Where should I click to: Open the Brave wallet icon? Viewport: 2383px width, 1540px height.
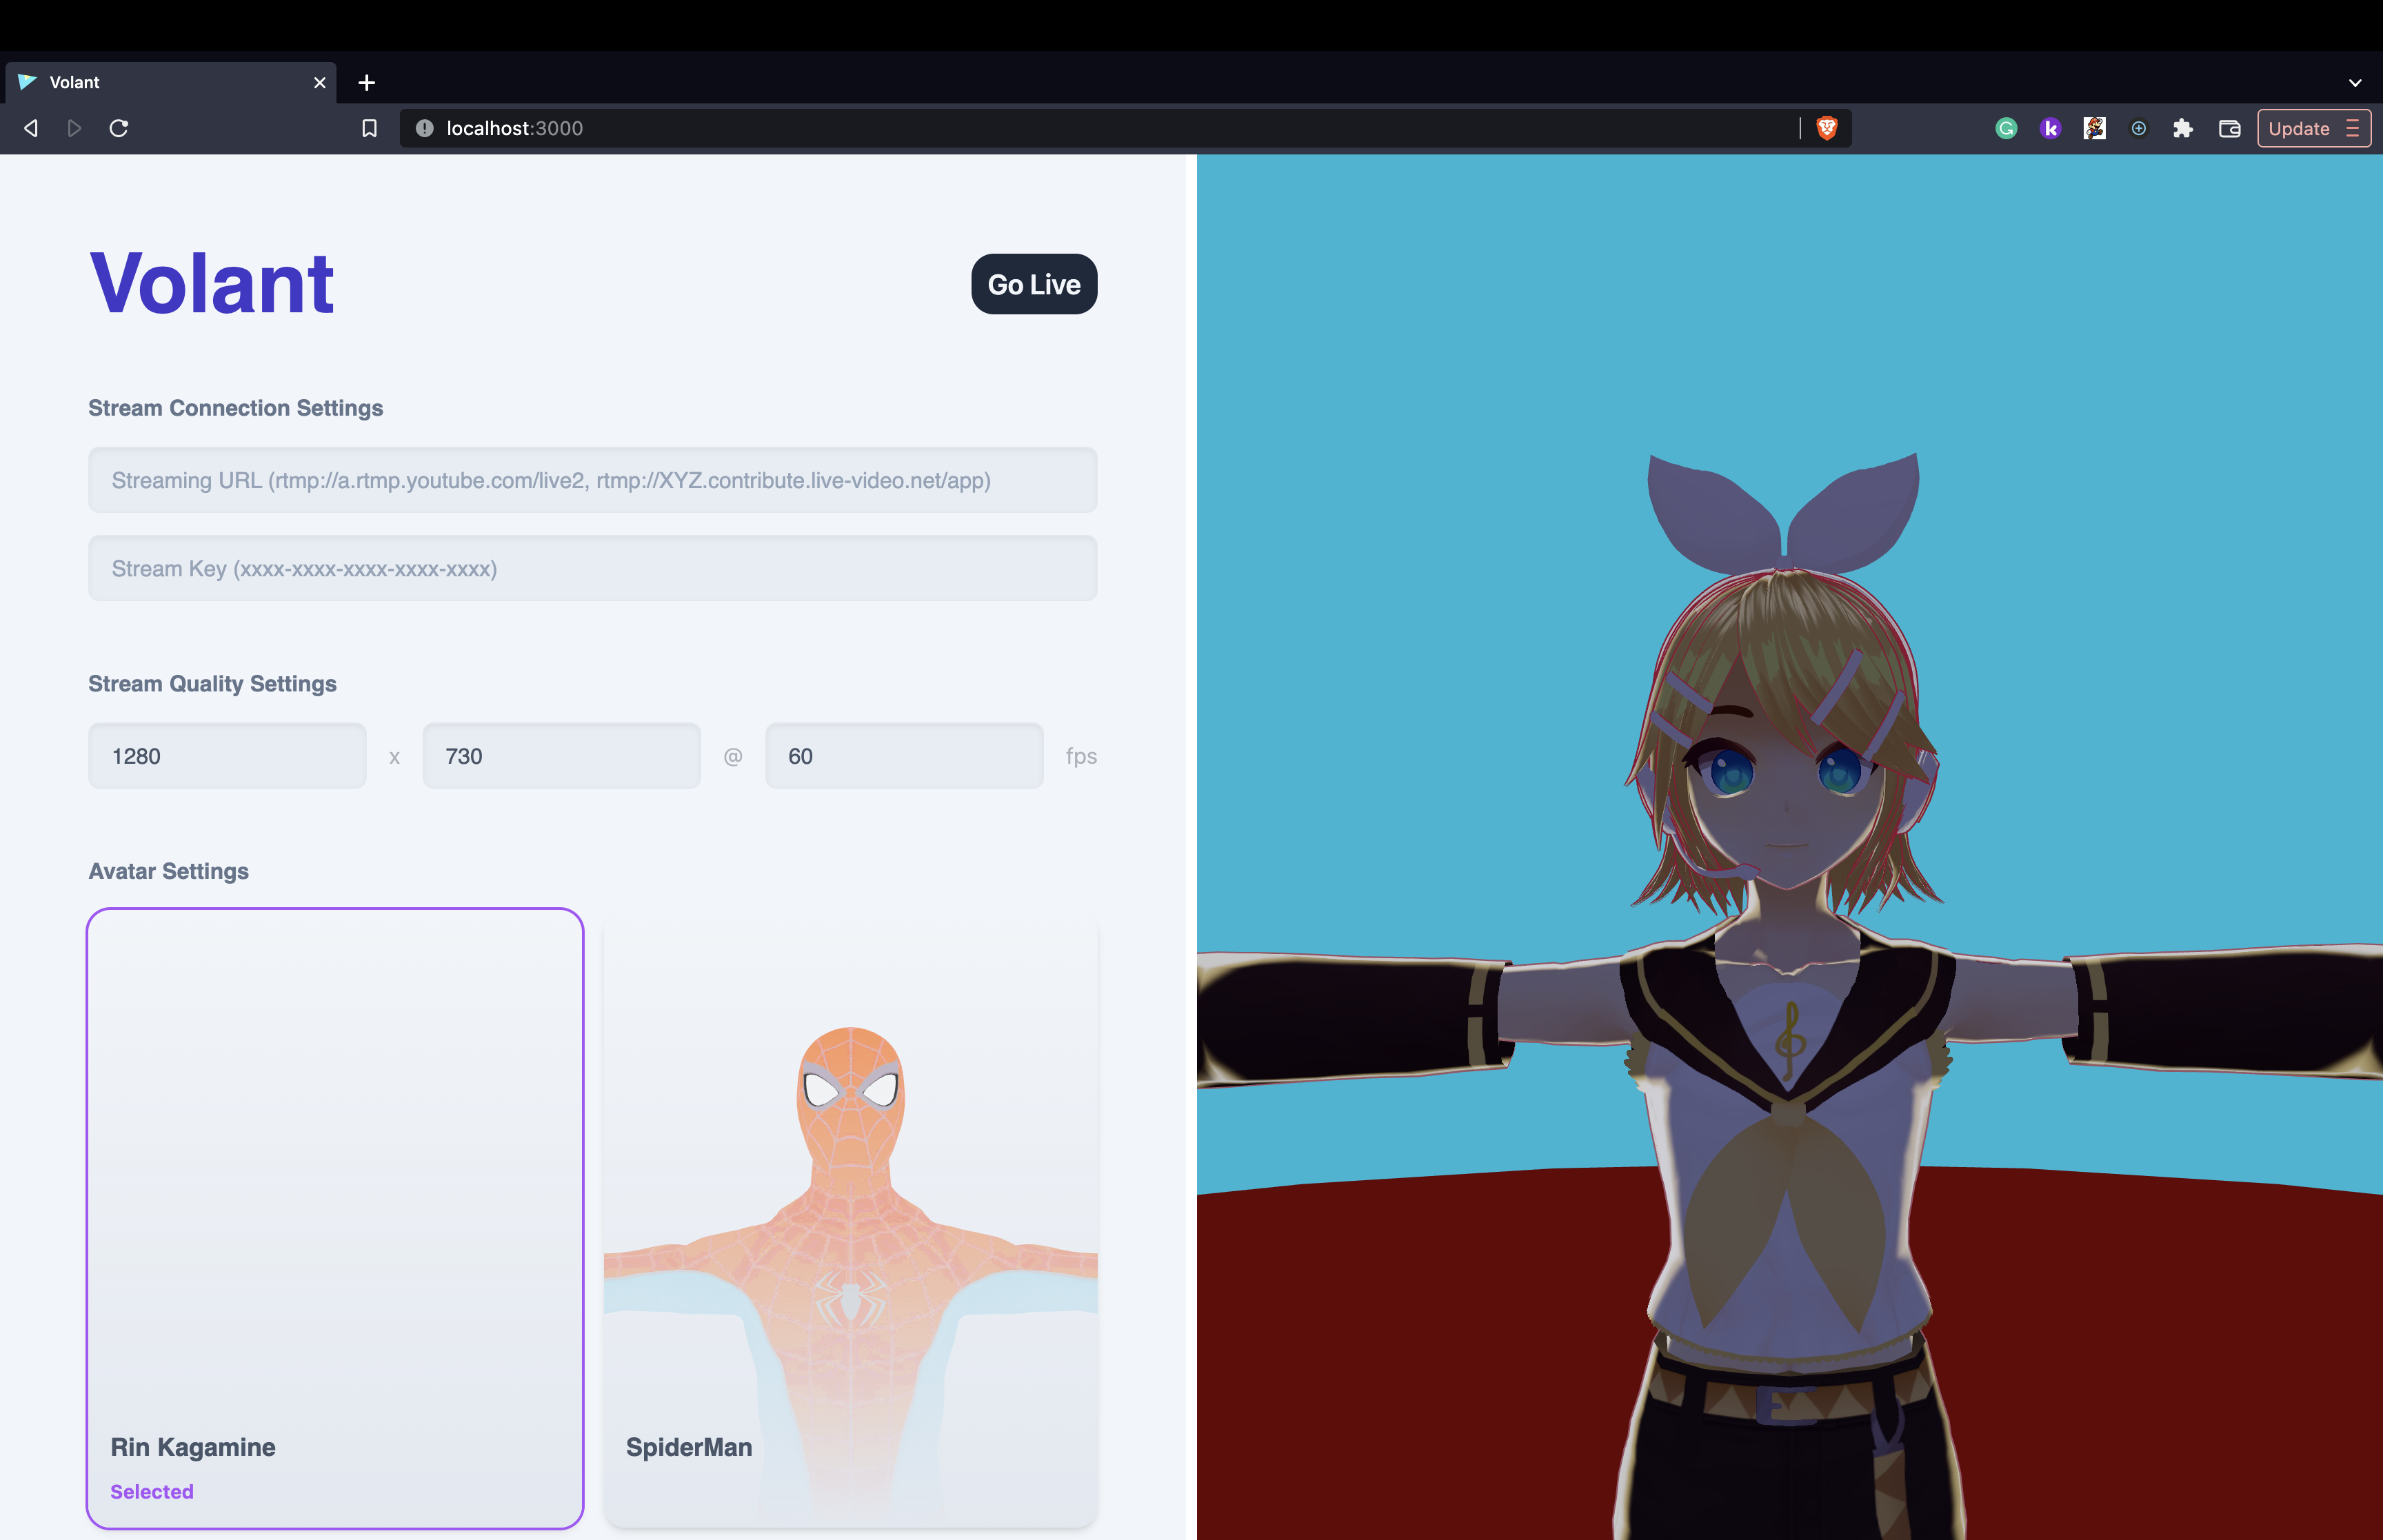tap(2229, 128)
